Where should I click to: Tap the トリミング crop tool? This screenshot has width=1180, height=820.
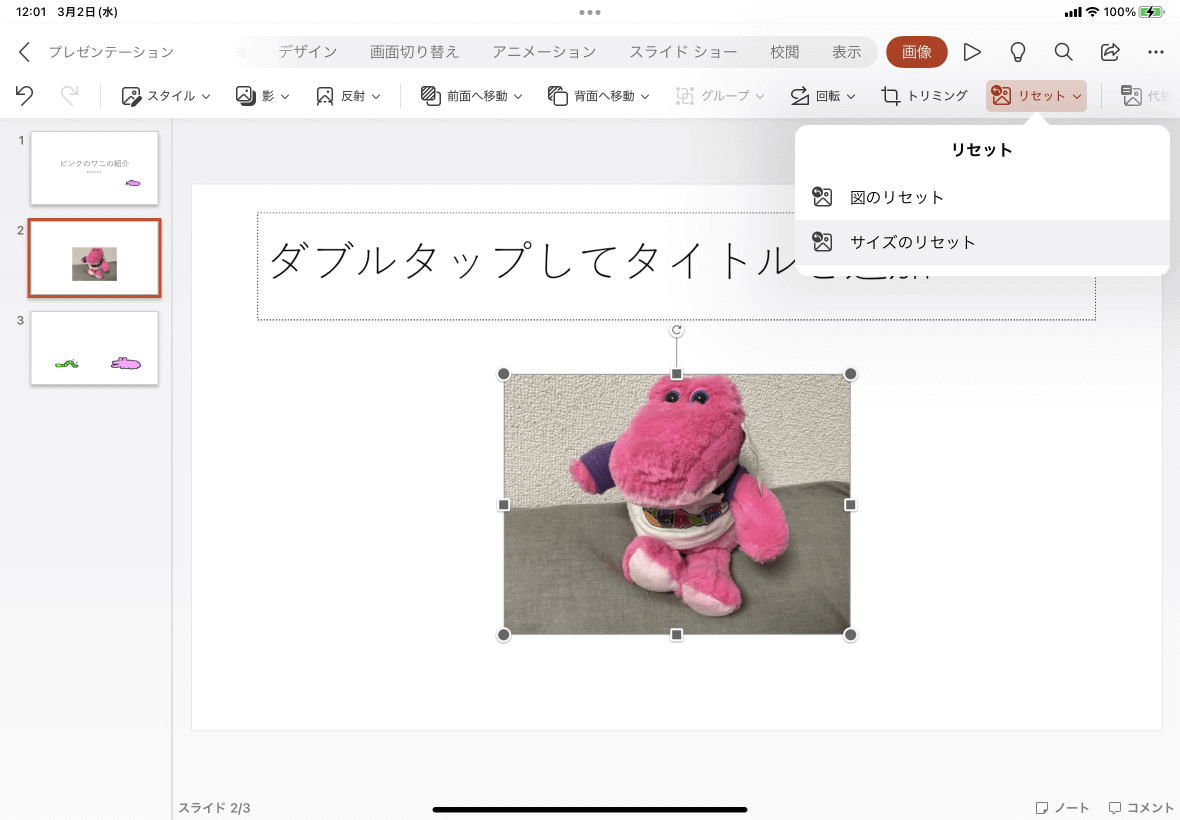(x=924, y=96)
